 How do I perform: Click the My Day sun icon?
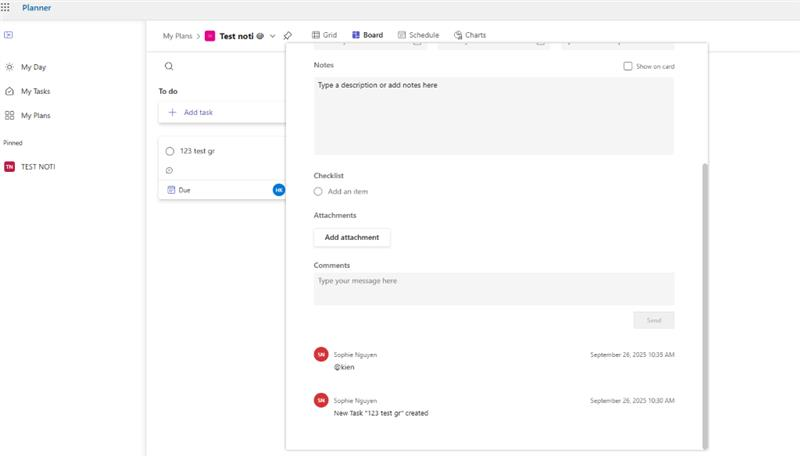coord(9,67)
